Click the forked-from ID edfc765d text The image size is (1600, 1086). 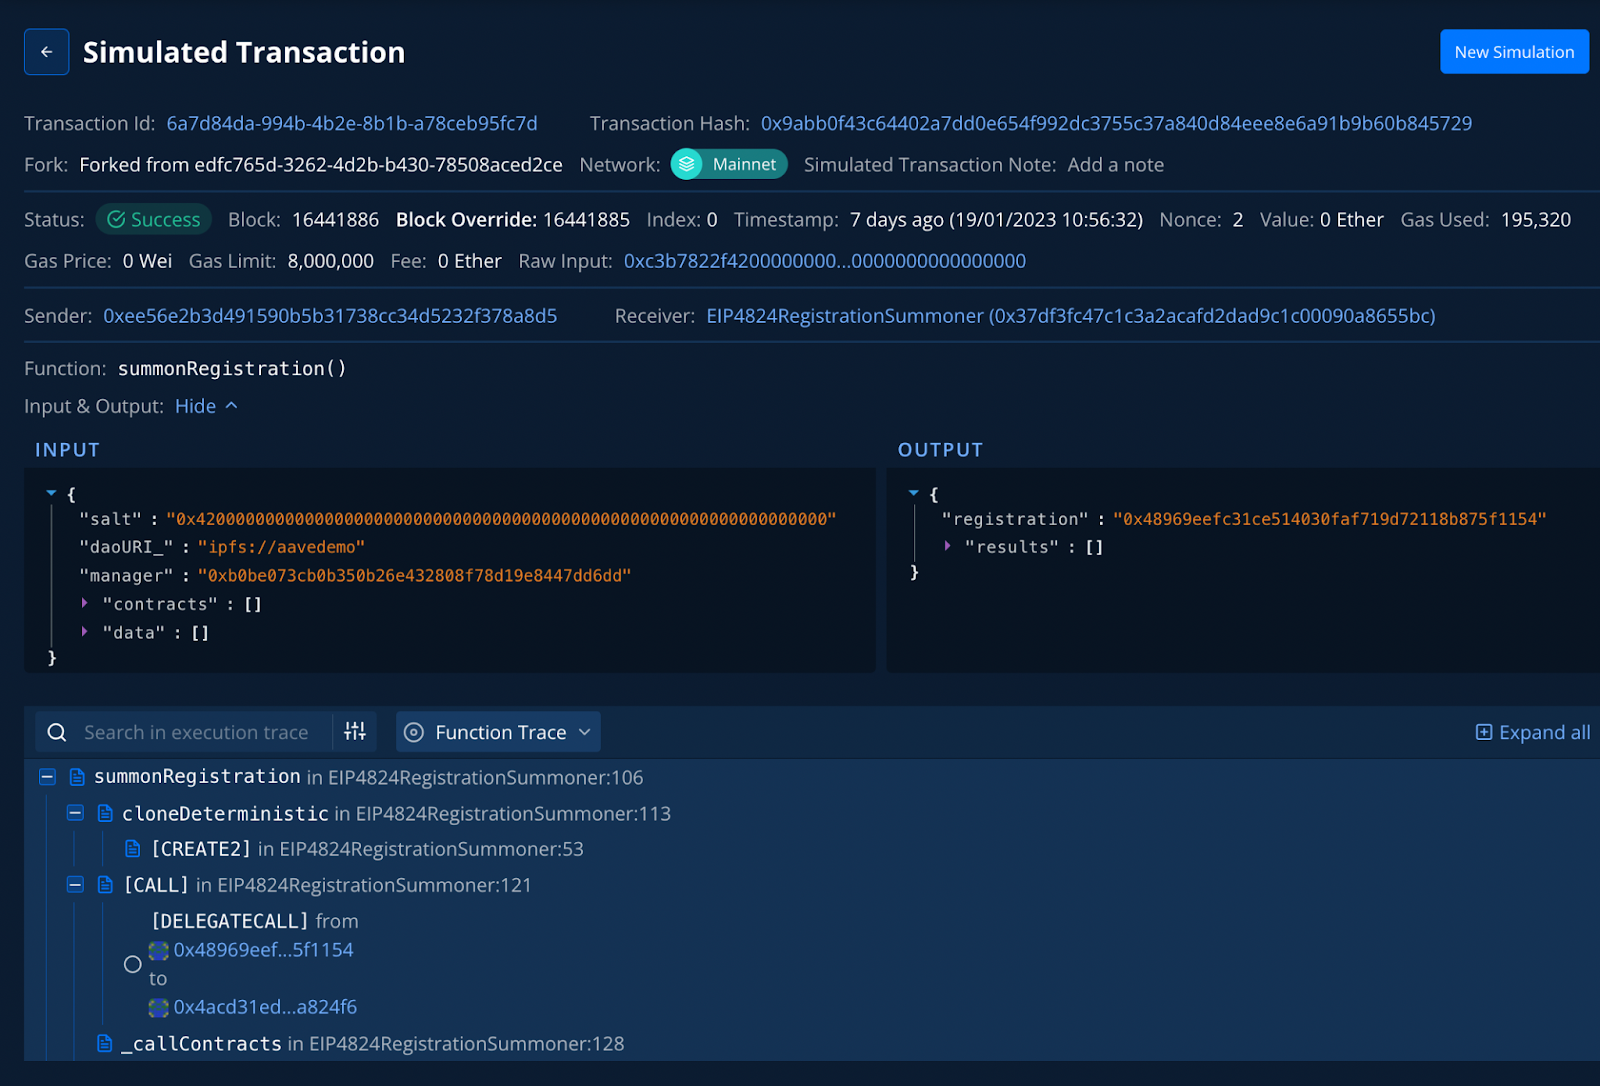pos(378,165)
